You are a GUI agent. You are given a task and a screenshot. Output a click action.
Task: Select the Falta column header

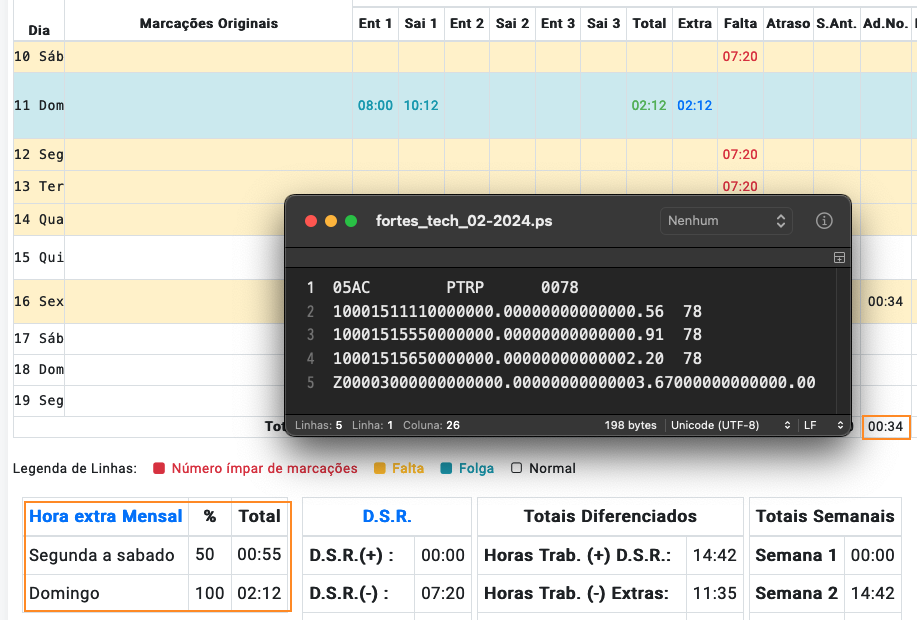click(x=740, y=23)
